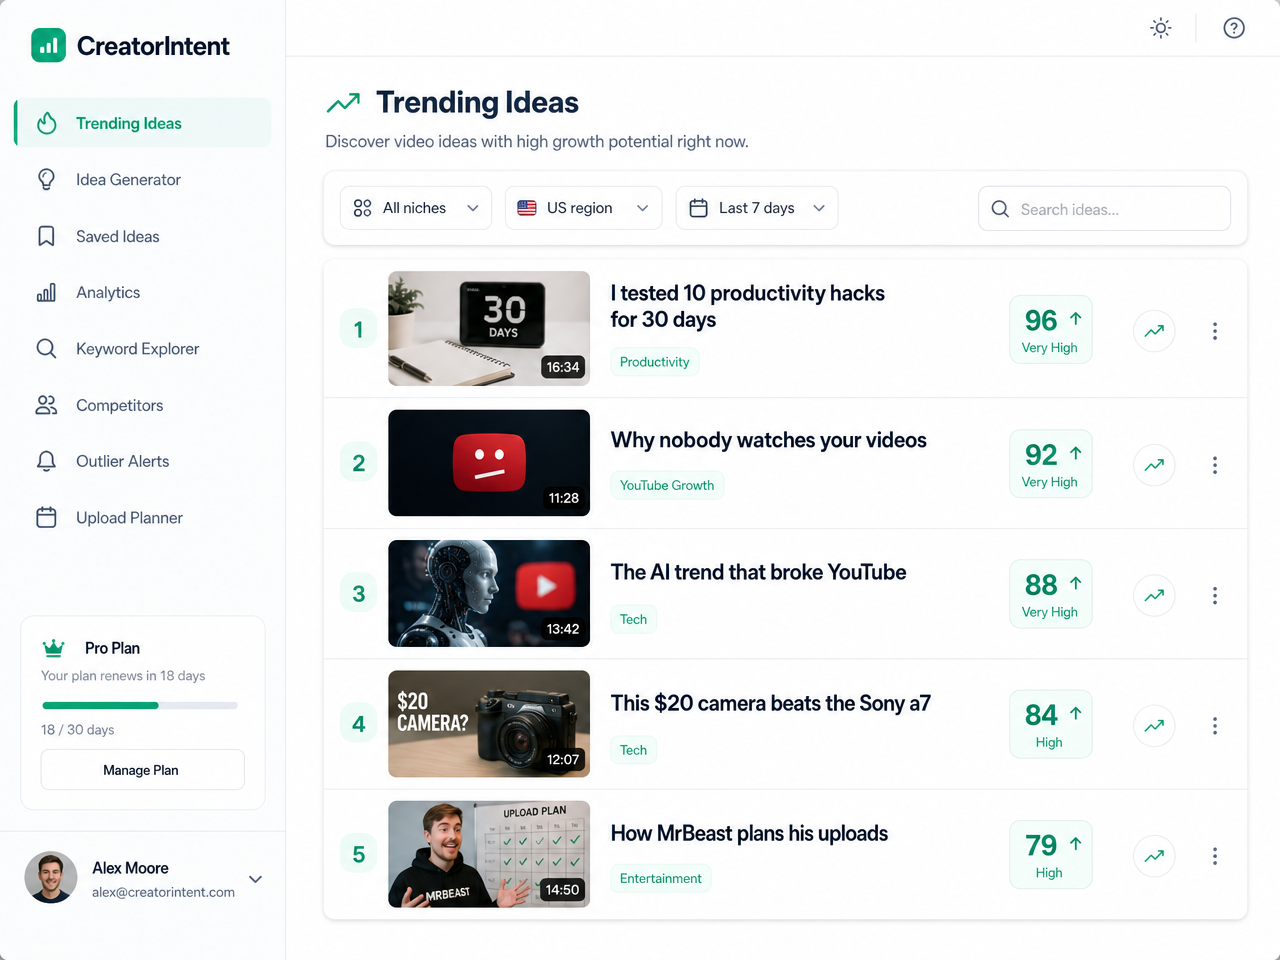Click the rank 2 number badge
This screenshot has height=960, width=1280.
coord(359,463)
